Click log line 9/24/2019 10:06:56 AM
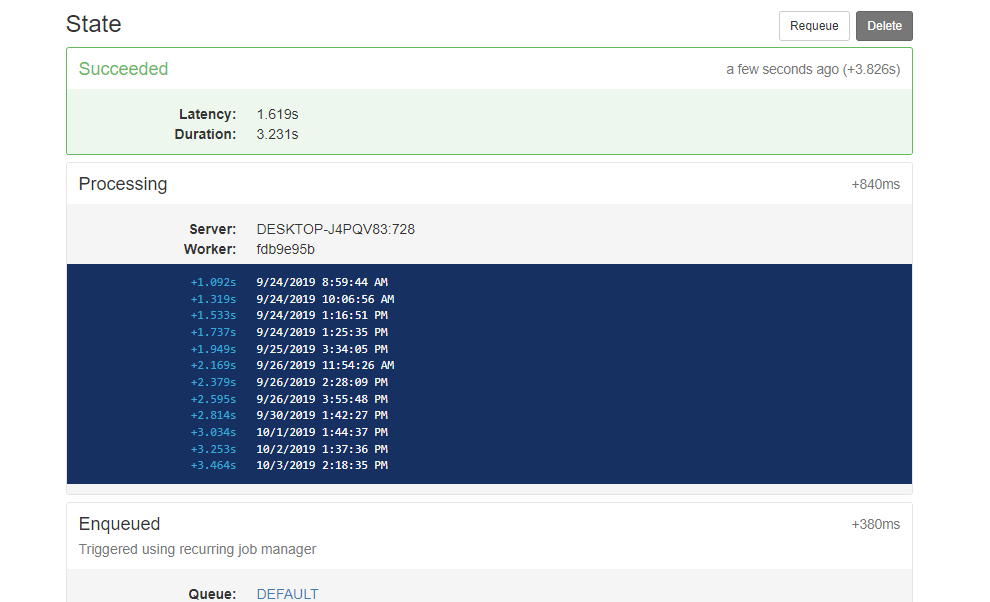990x602 pixels. (325, 299)
